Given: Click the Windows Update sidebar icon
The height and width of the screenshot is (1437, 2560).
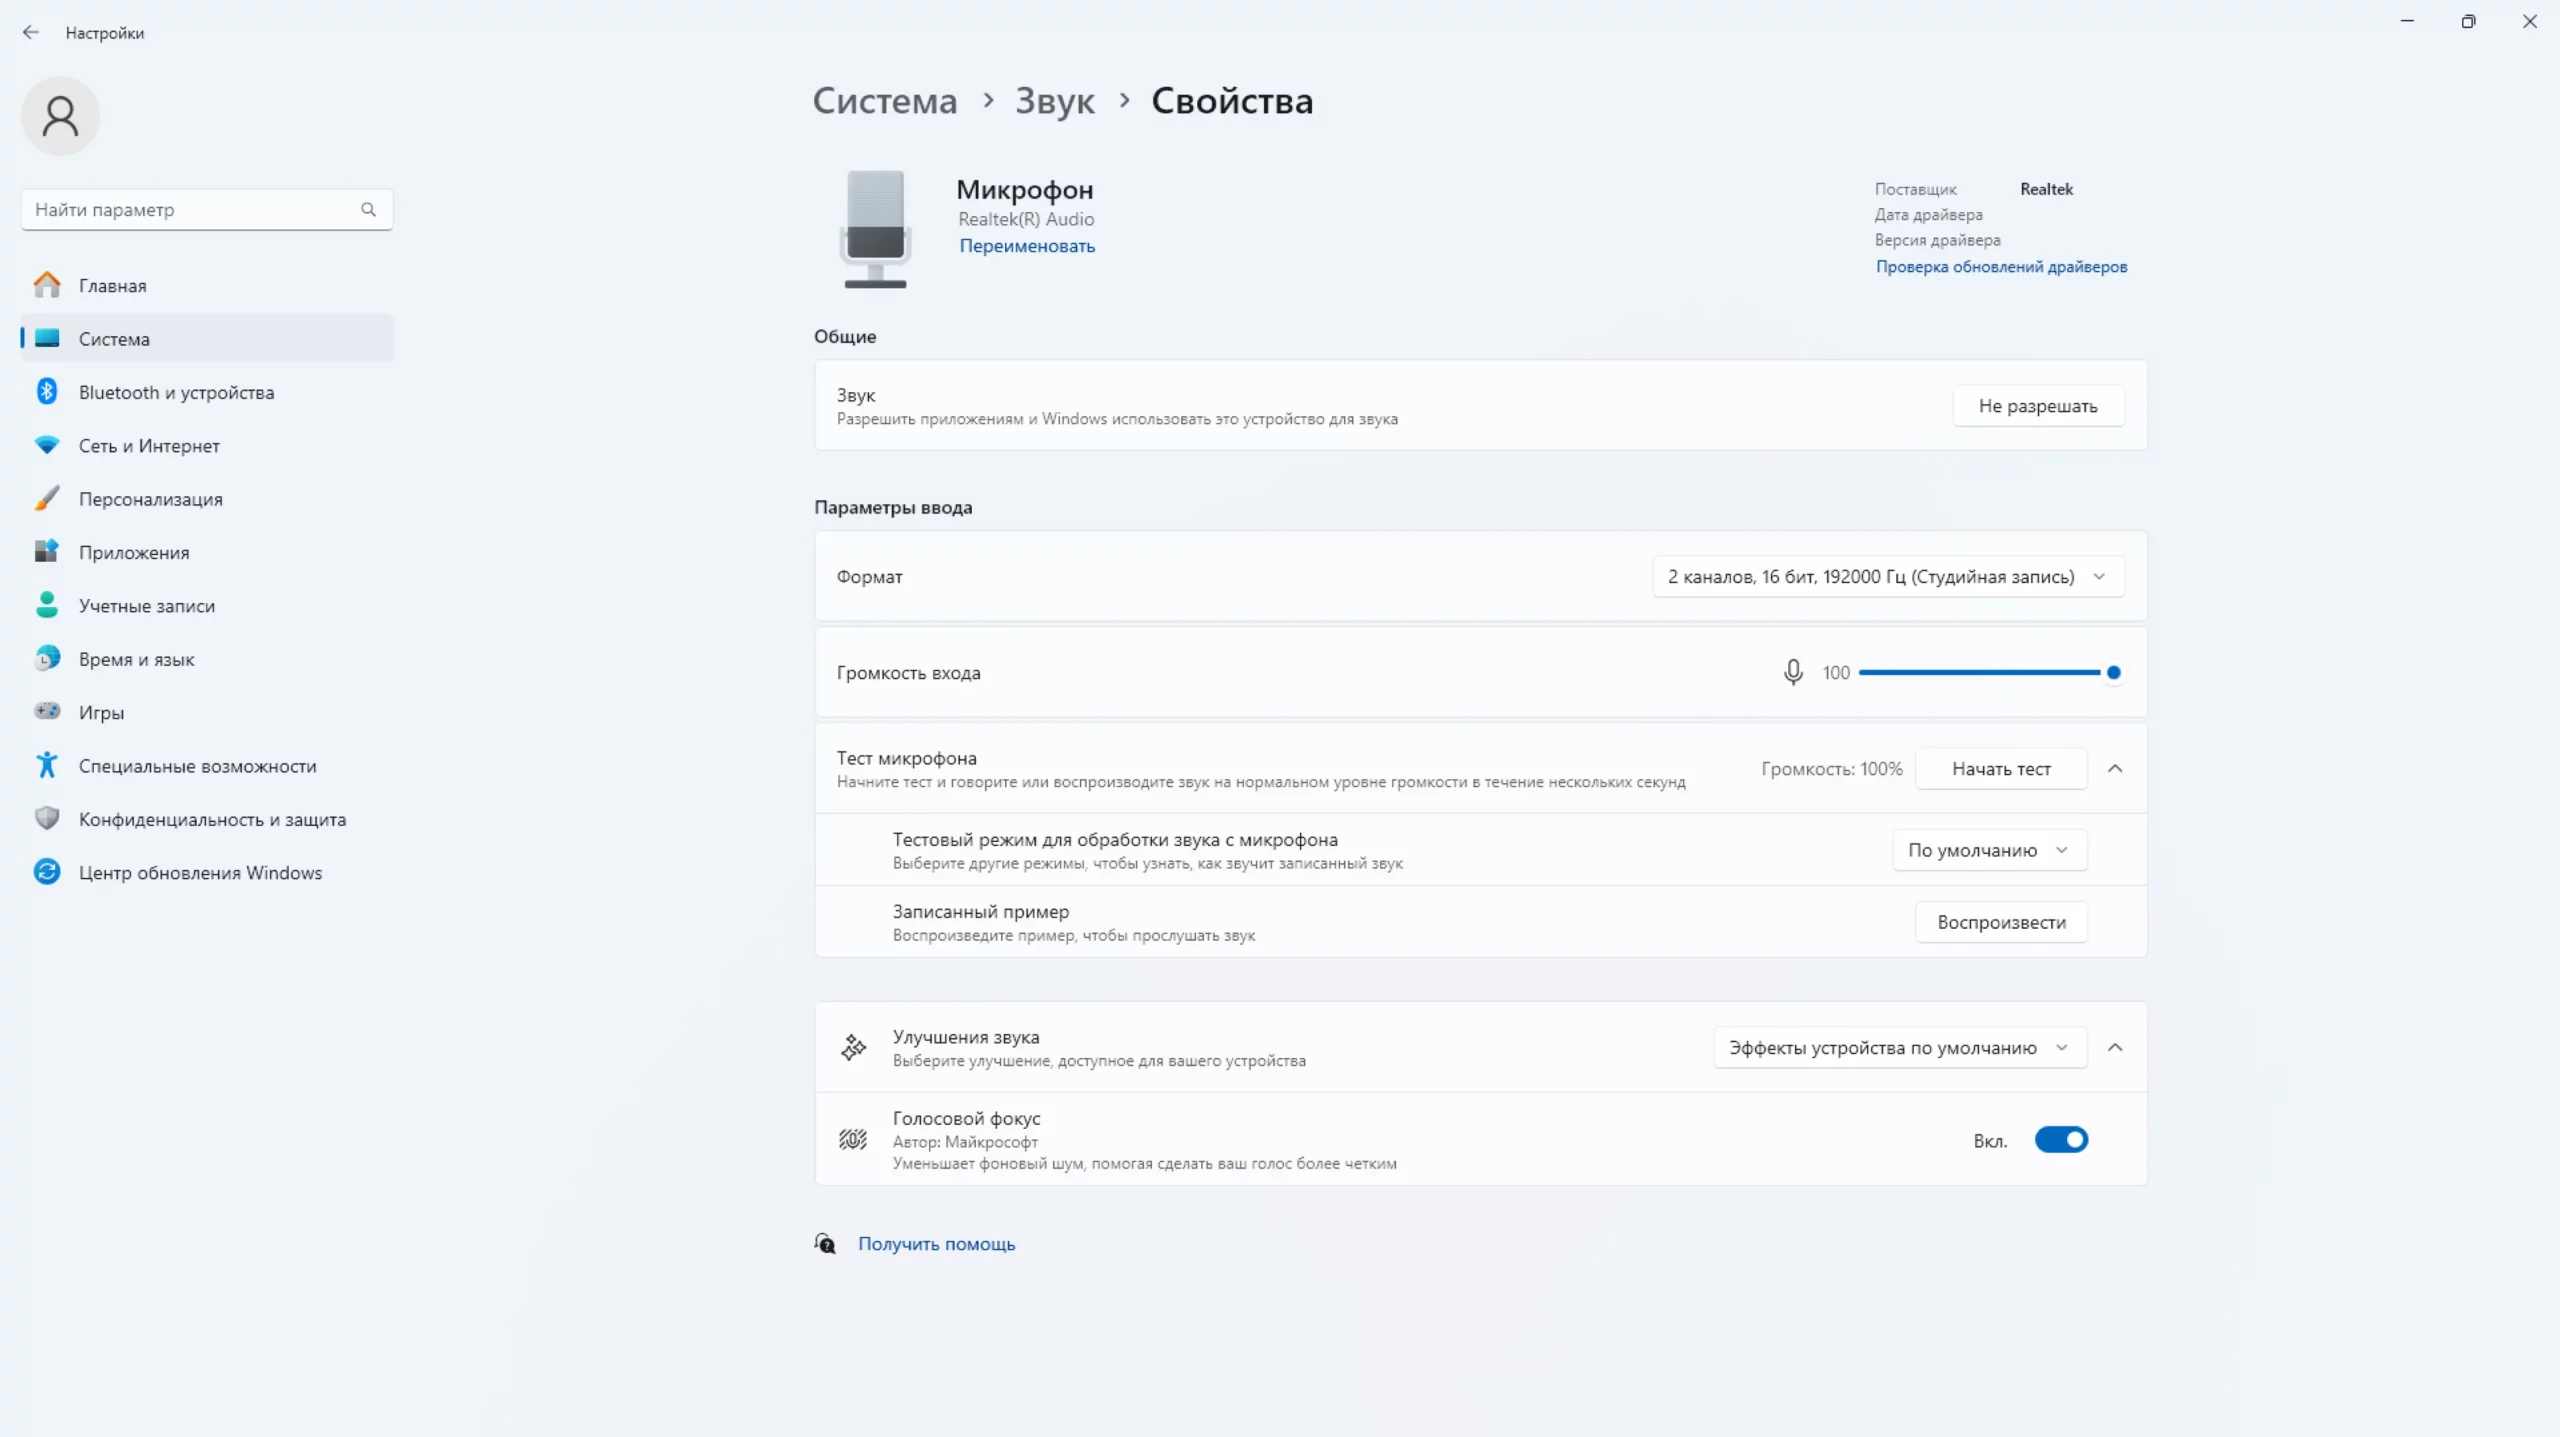Looking at the screenshot, I should 47,872.
